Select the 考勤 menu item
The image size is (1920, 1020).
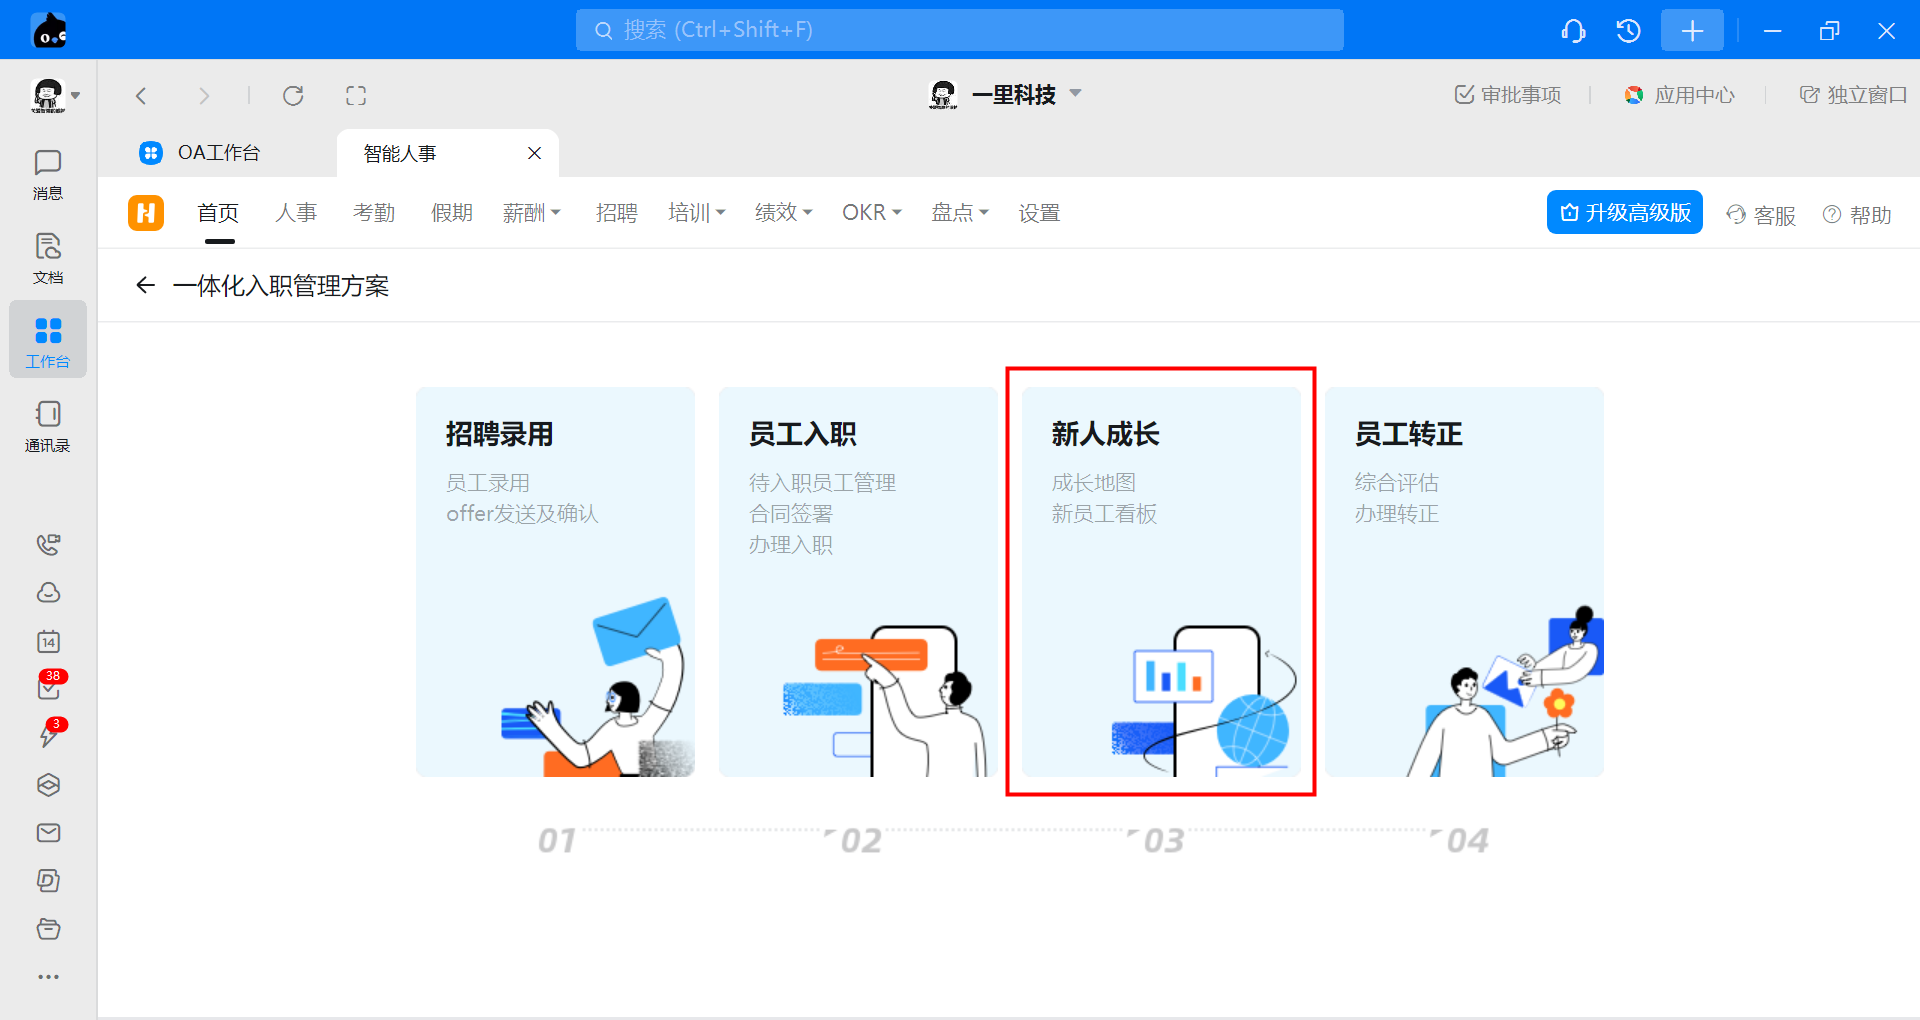374,213
